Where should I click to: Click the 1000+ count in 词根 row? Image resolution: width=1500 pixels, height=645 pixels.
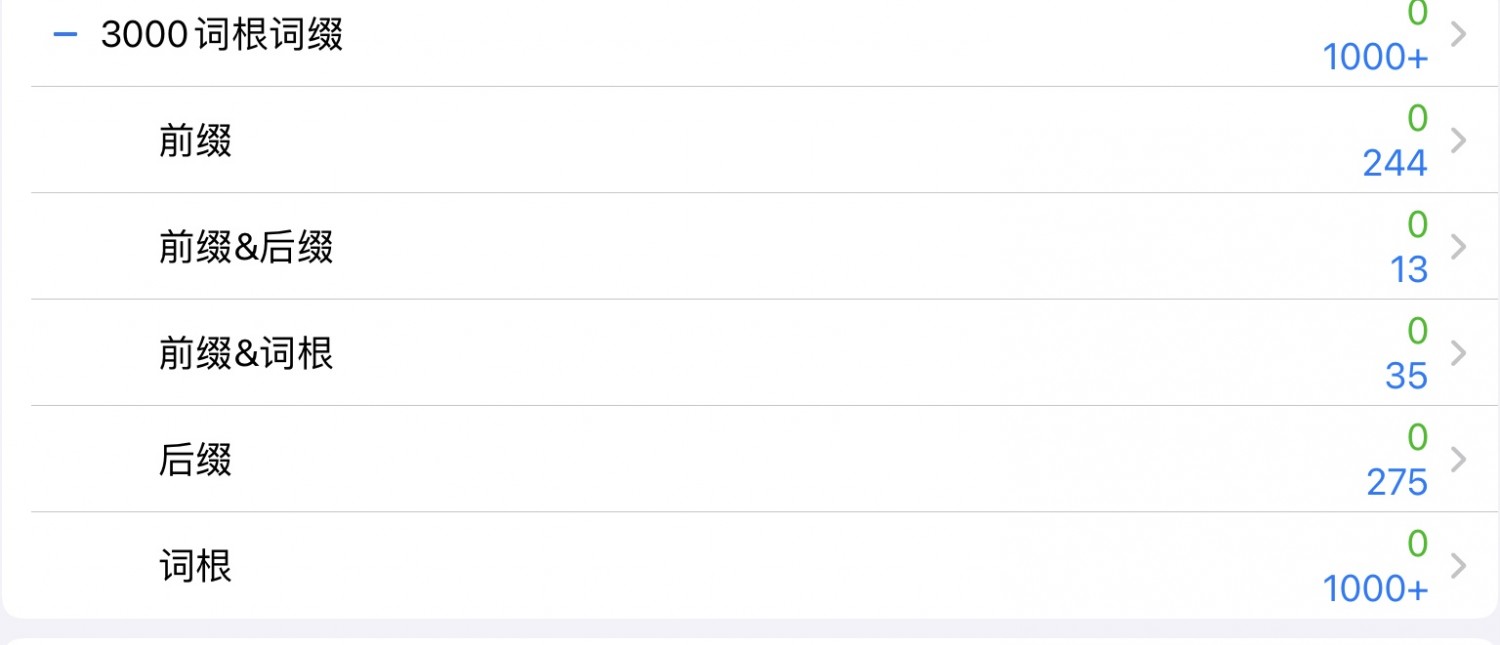coord(1376,589)
